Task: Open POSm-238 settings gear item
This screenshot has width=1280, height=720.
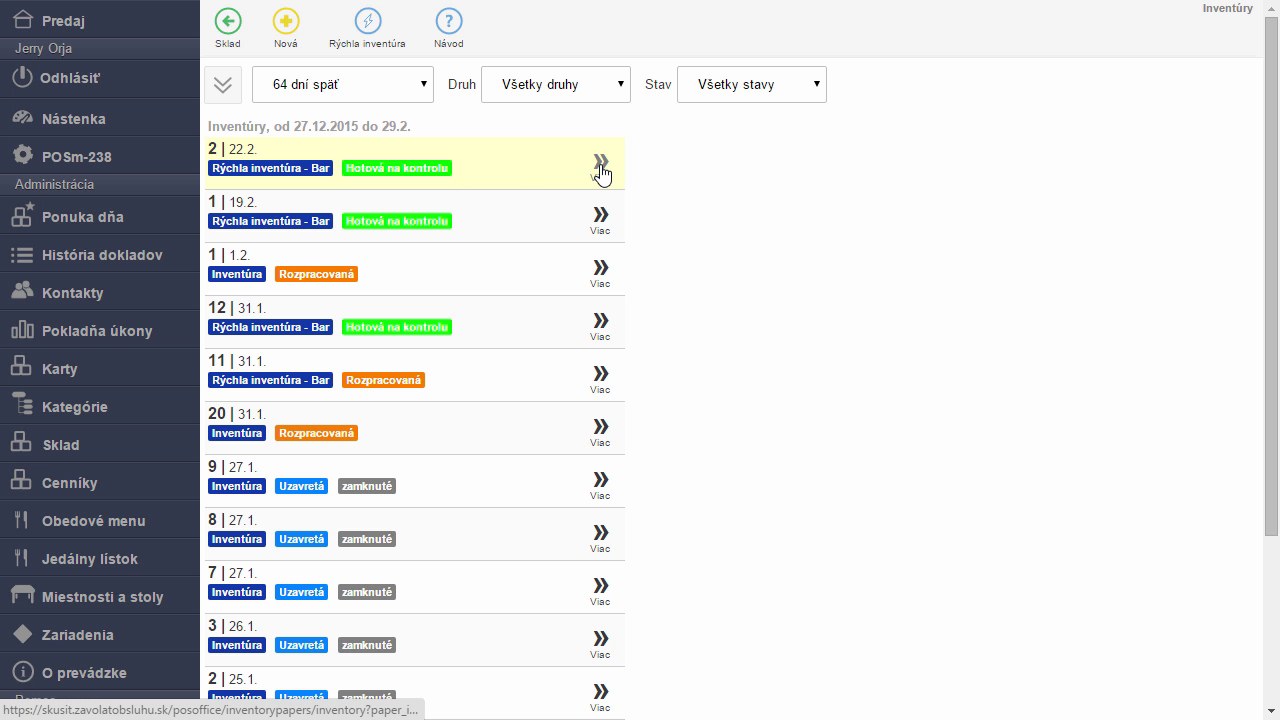Action: pyautogui.click(x=100, y=156)
